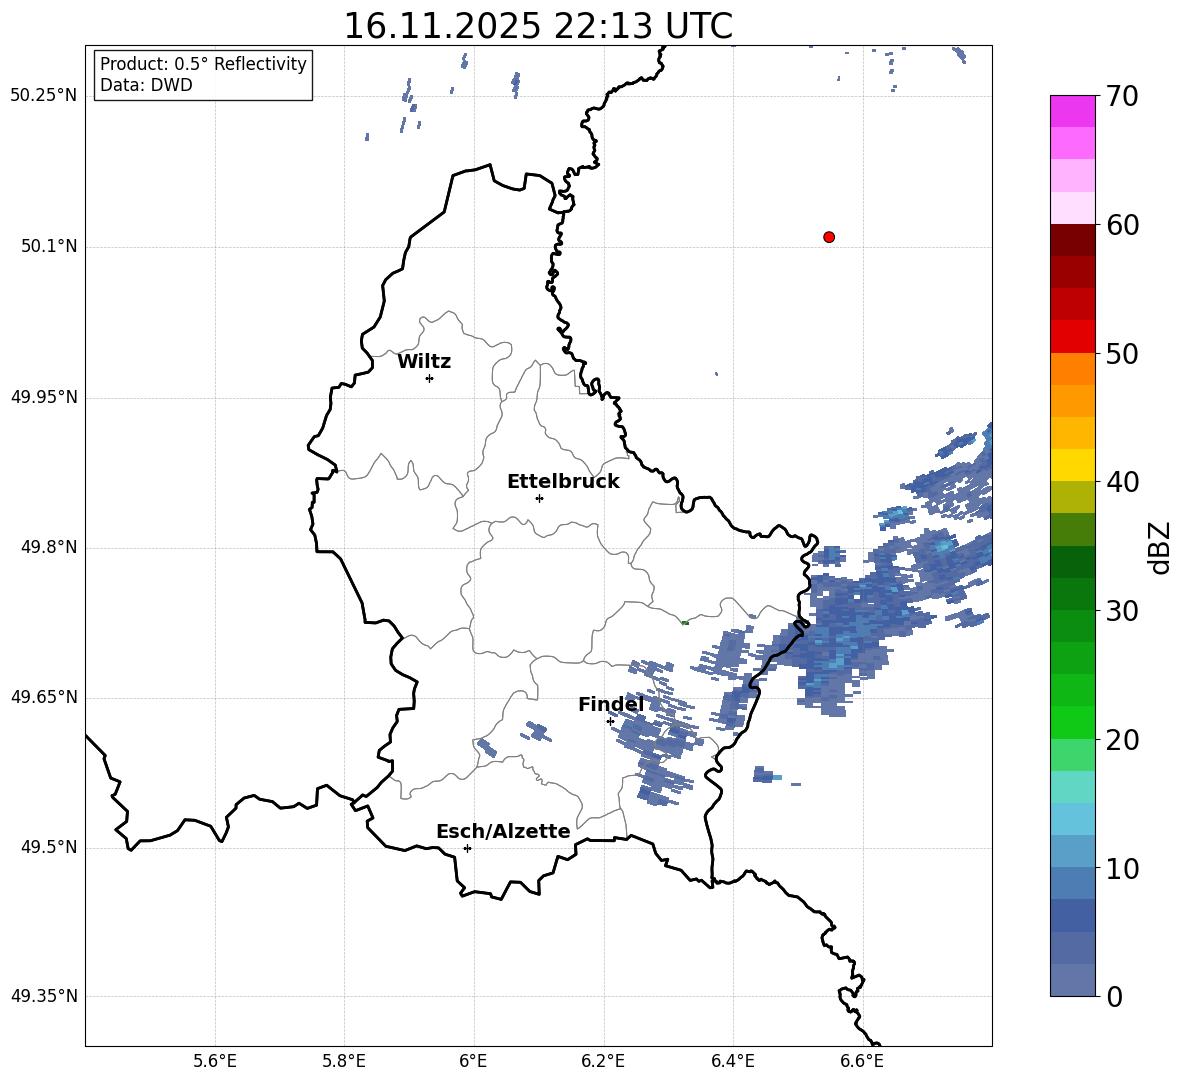The width and height of the screenshot is (1184, 1081).
Task: Click the Esch/Alzette city label
Action: click(503, 831)
